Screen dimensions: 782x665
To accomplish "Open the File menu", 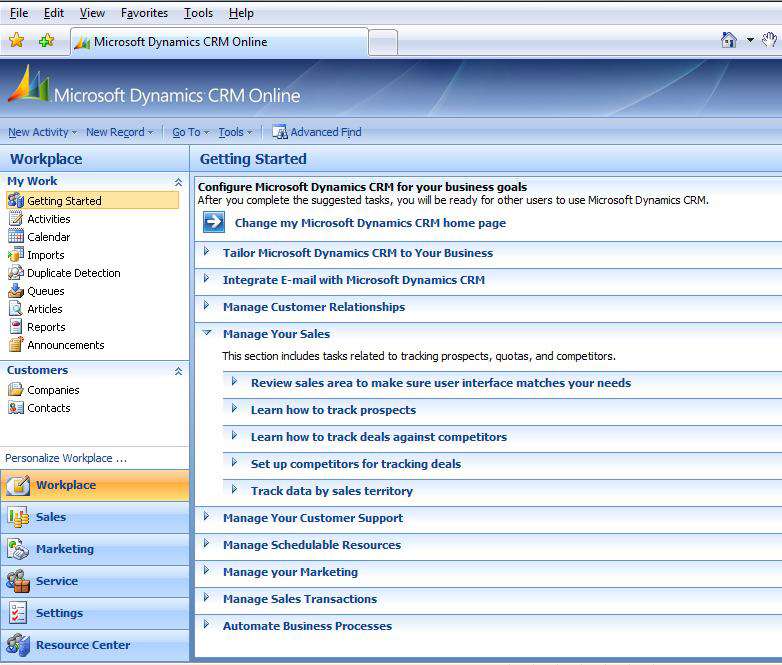I will pyautogui.click(x=19, y=13).
